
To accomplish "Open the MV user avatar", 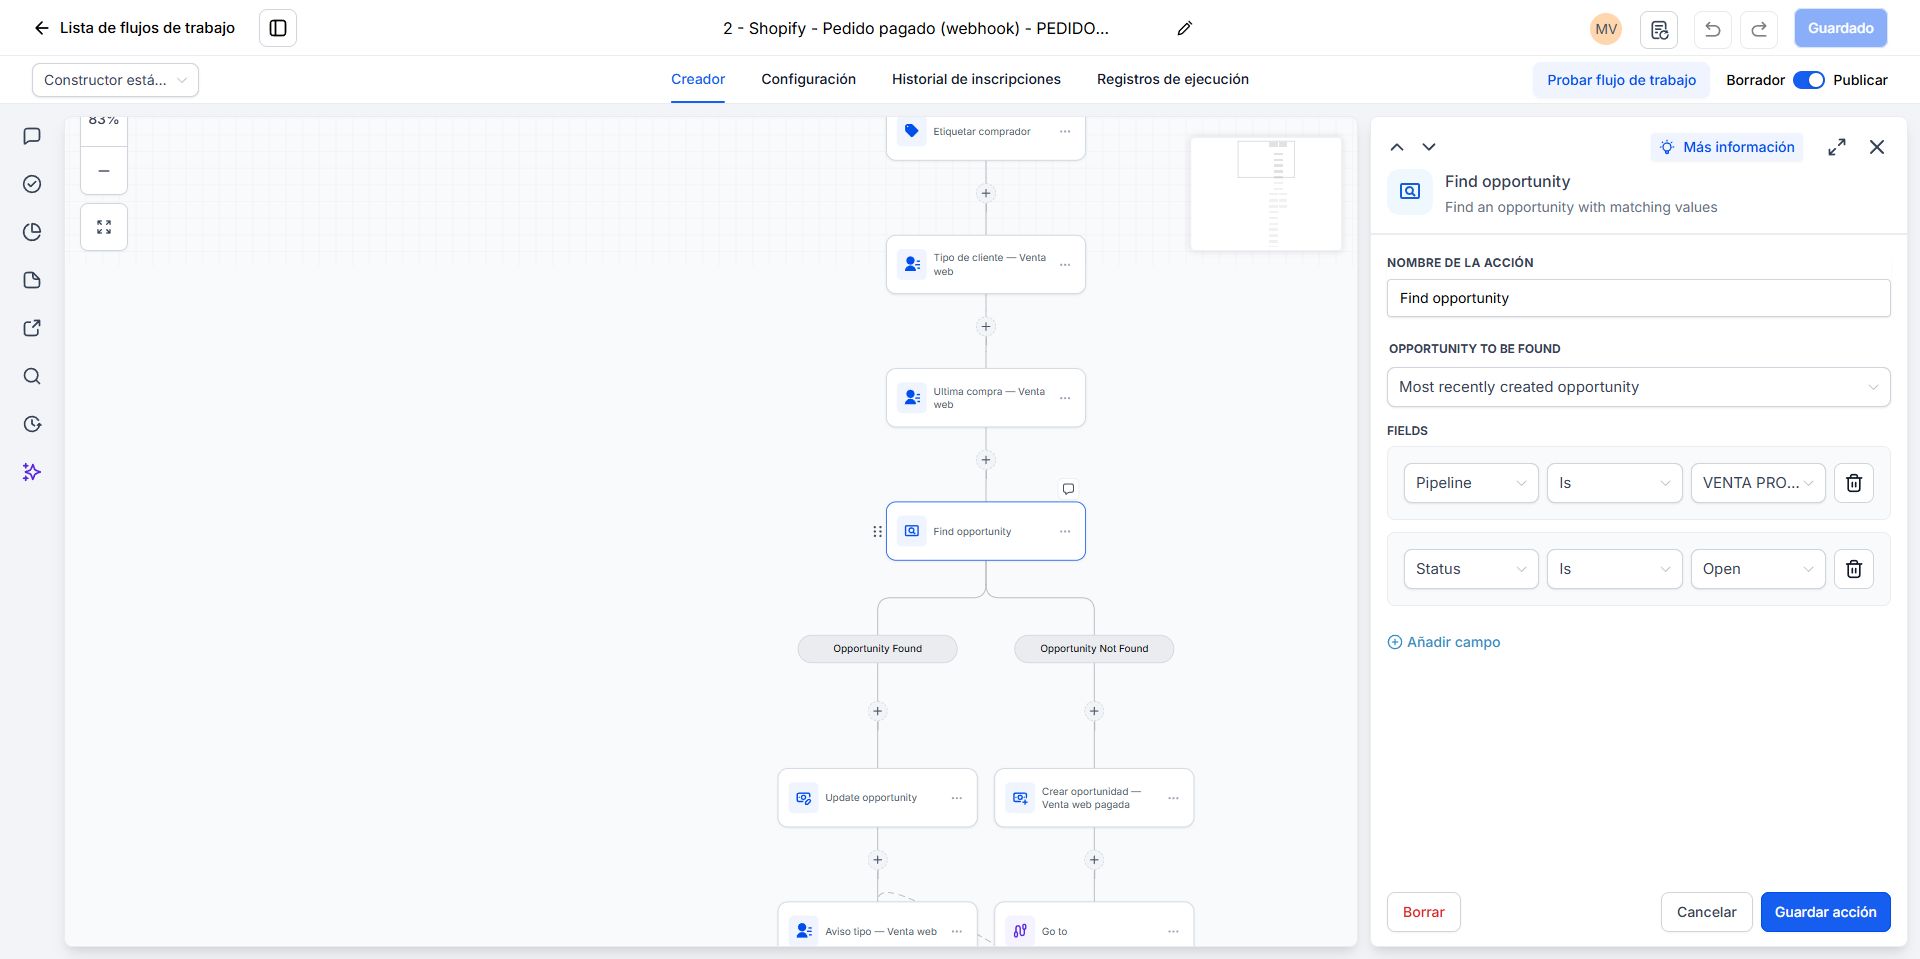I will [x=1606, y=29].
